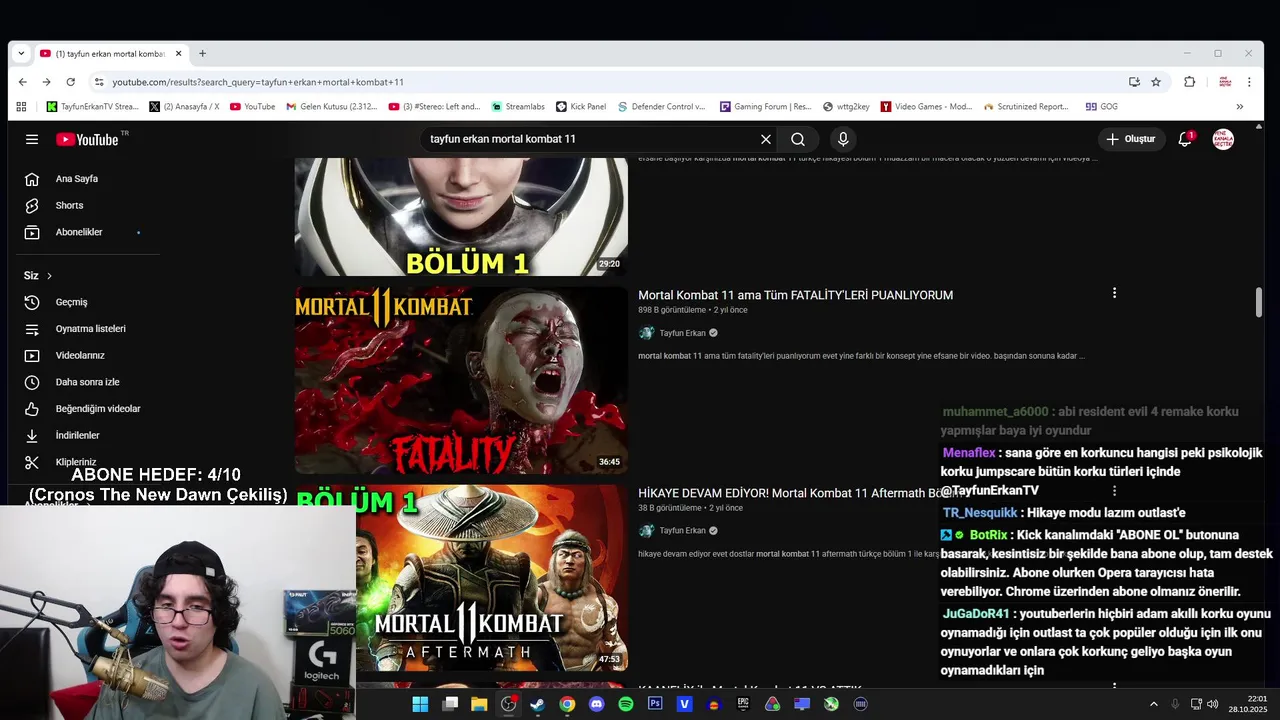Viewport: 1280px width, 720px height.
Task: Clear the search query with X
Action: tap(766, 139)
